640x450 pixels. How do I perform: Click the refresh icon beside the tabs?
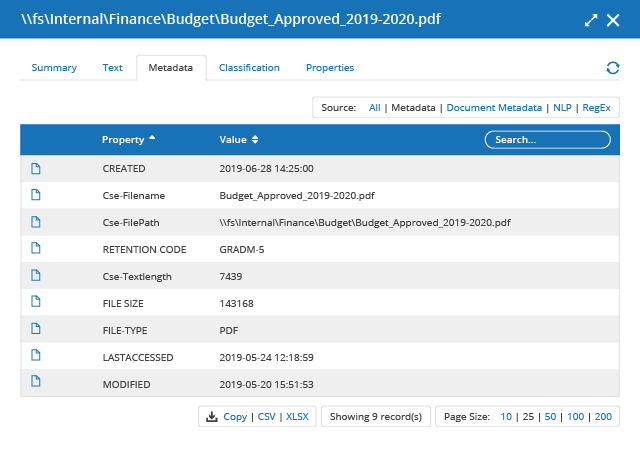point(613,68)
